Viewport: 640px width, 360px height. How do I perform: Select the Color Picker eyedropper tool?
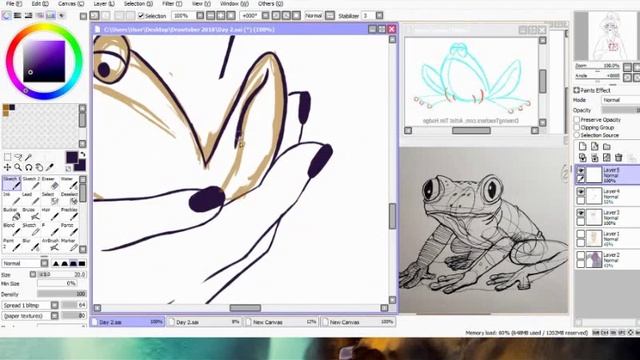click(50, 167)
